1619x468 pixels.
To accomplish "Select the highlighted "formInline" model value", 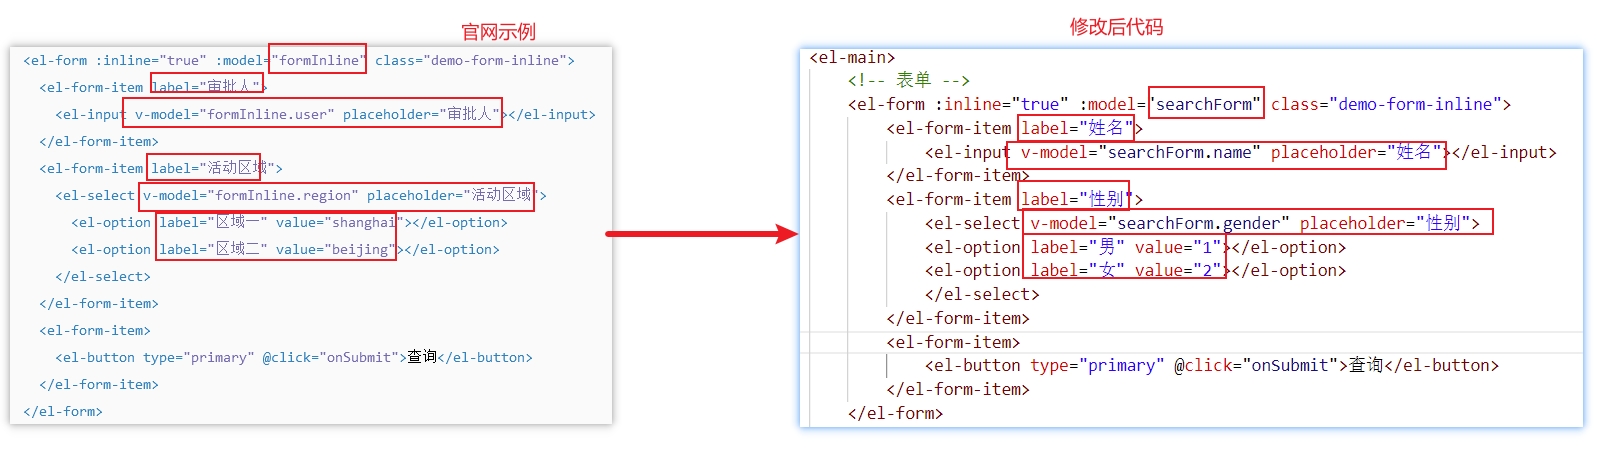I will pos(318,60).
